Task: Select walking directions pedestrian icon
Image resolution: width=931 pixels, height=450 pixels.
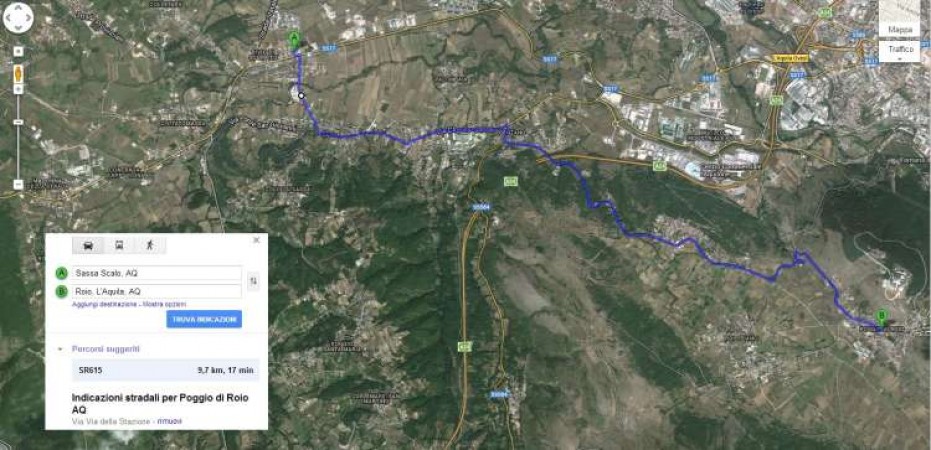Action: (150, 245)
